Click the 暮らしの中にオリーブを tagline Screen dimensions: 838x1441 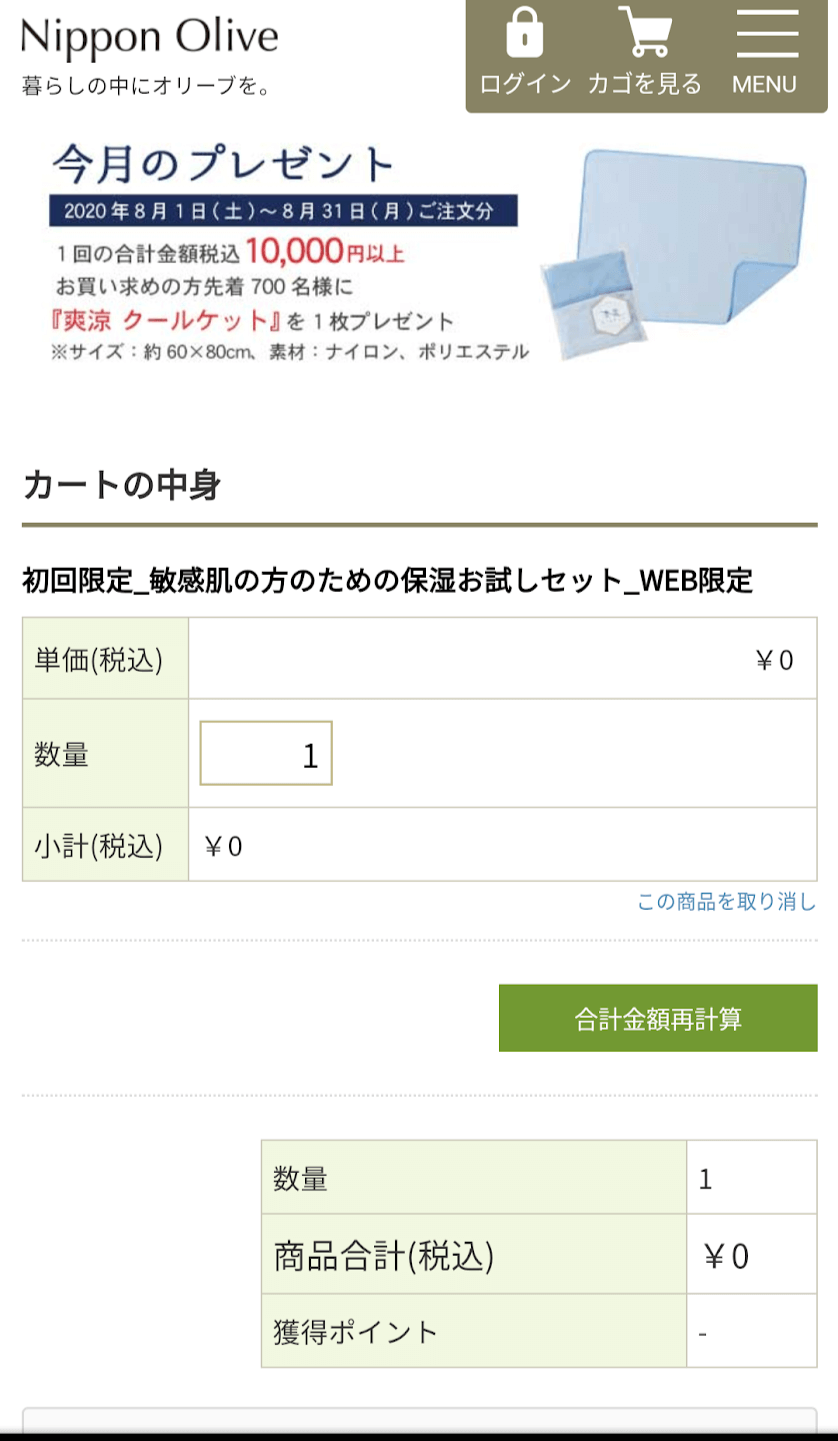[146, 86]
